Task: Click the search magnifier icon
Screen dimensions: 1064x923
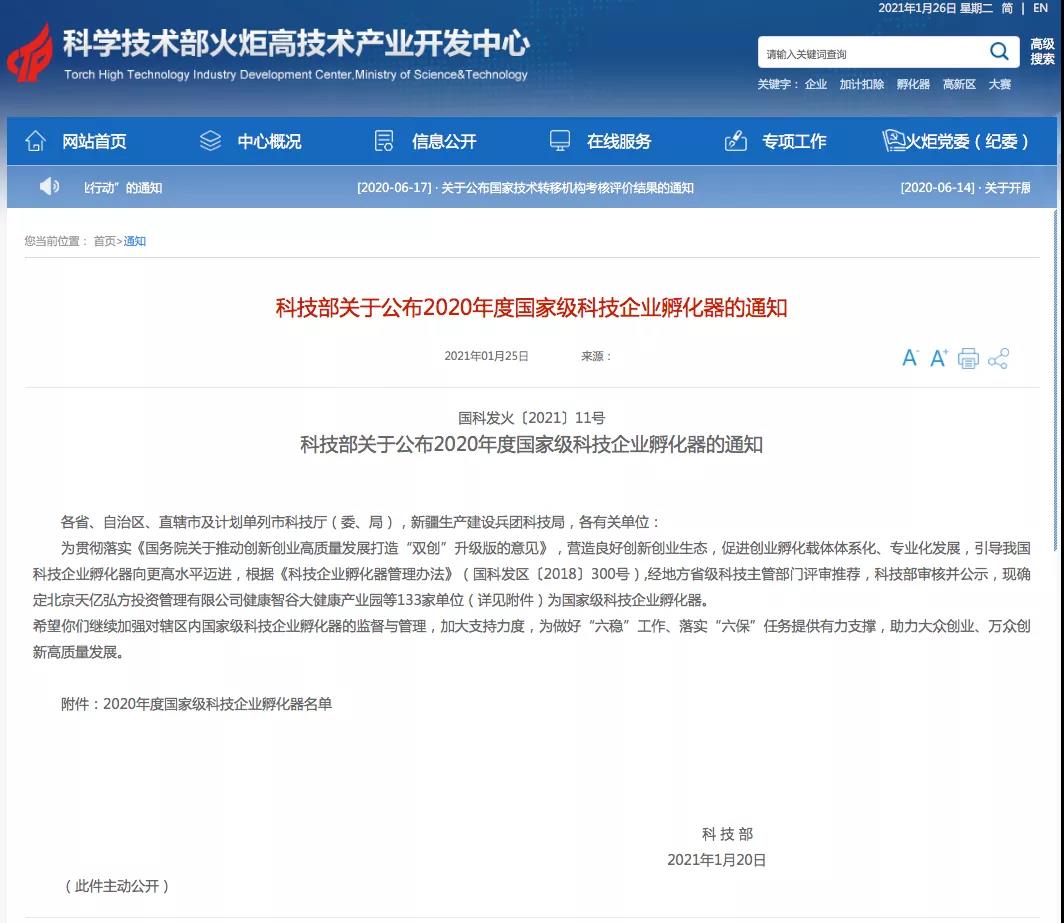Action: [999, 51]
